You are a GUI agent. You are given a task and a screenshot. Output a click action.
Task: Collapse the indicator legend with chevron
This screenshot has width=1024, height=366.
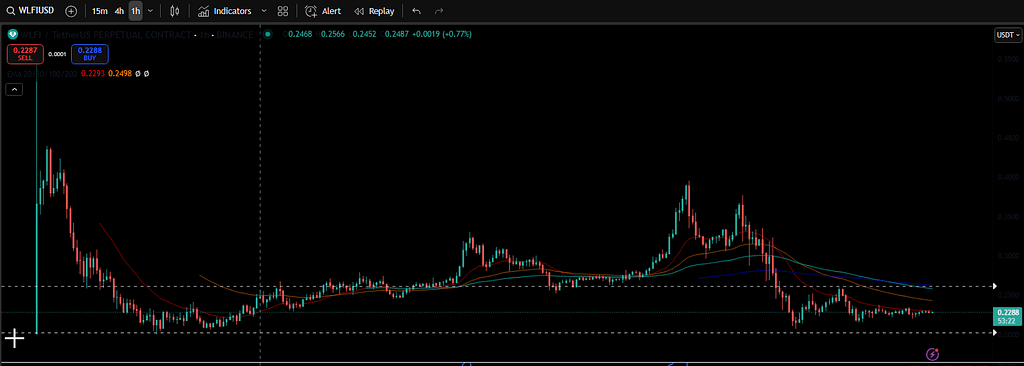point(14,90)
